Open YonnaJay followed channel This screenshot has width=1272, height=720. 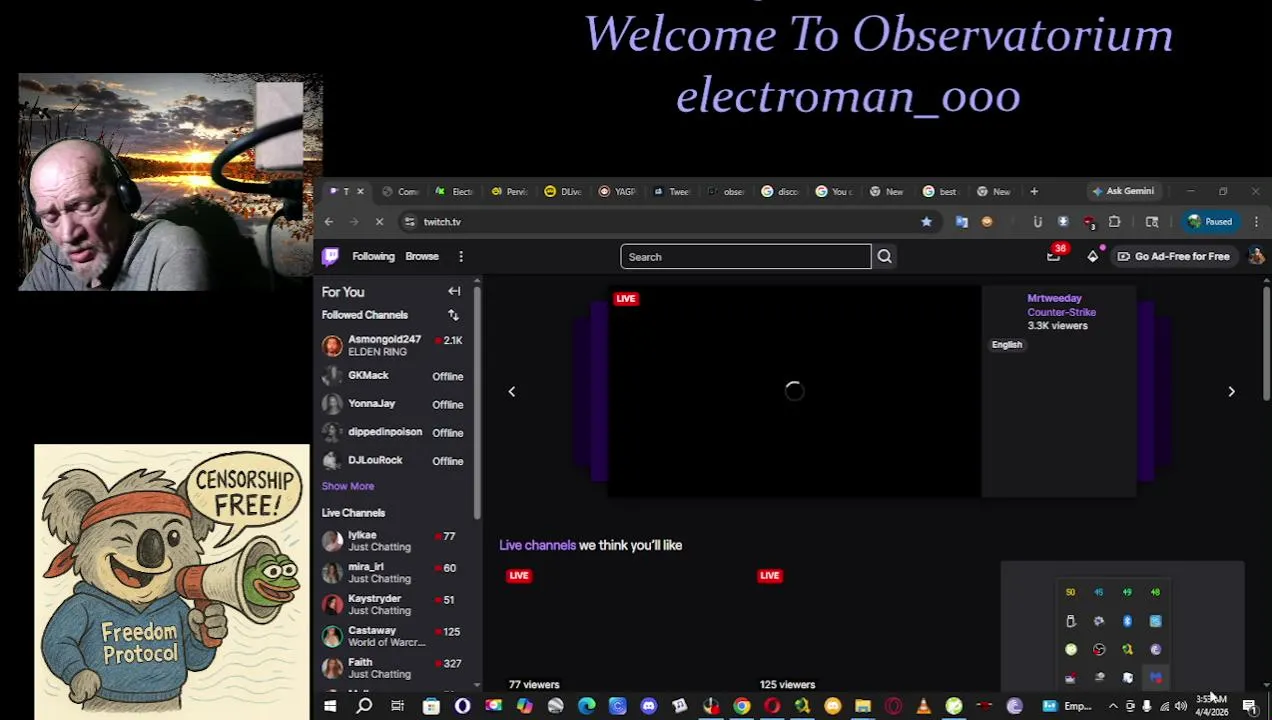pos(393,404)
